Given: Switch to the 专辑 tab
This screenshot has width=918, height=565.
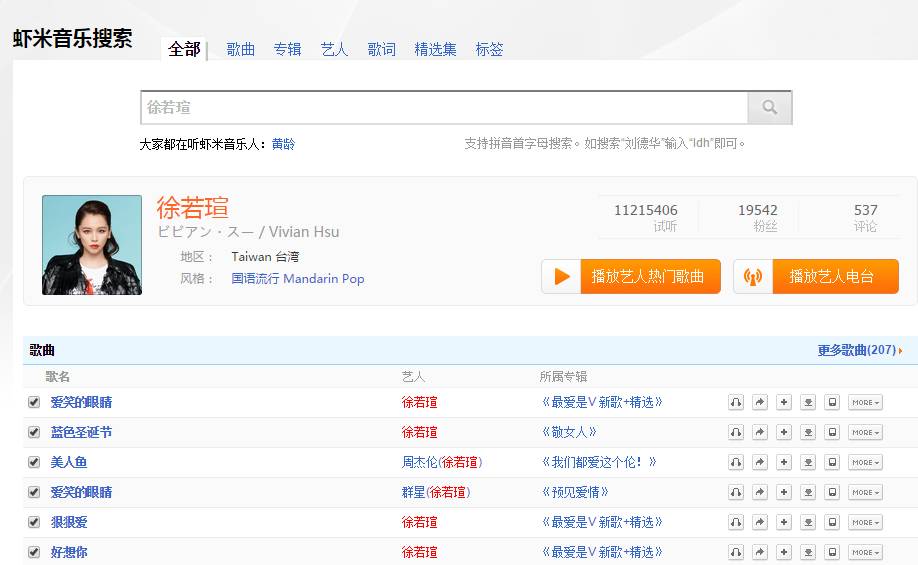Looking at the screenshot, I should tap(287, 49).
